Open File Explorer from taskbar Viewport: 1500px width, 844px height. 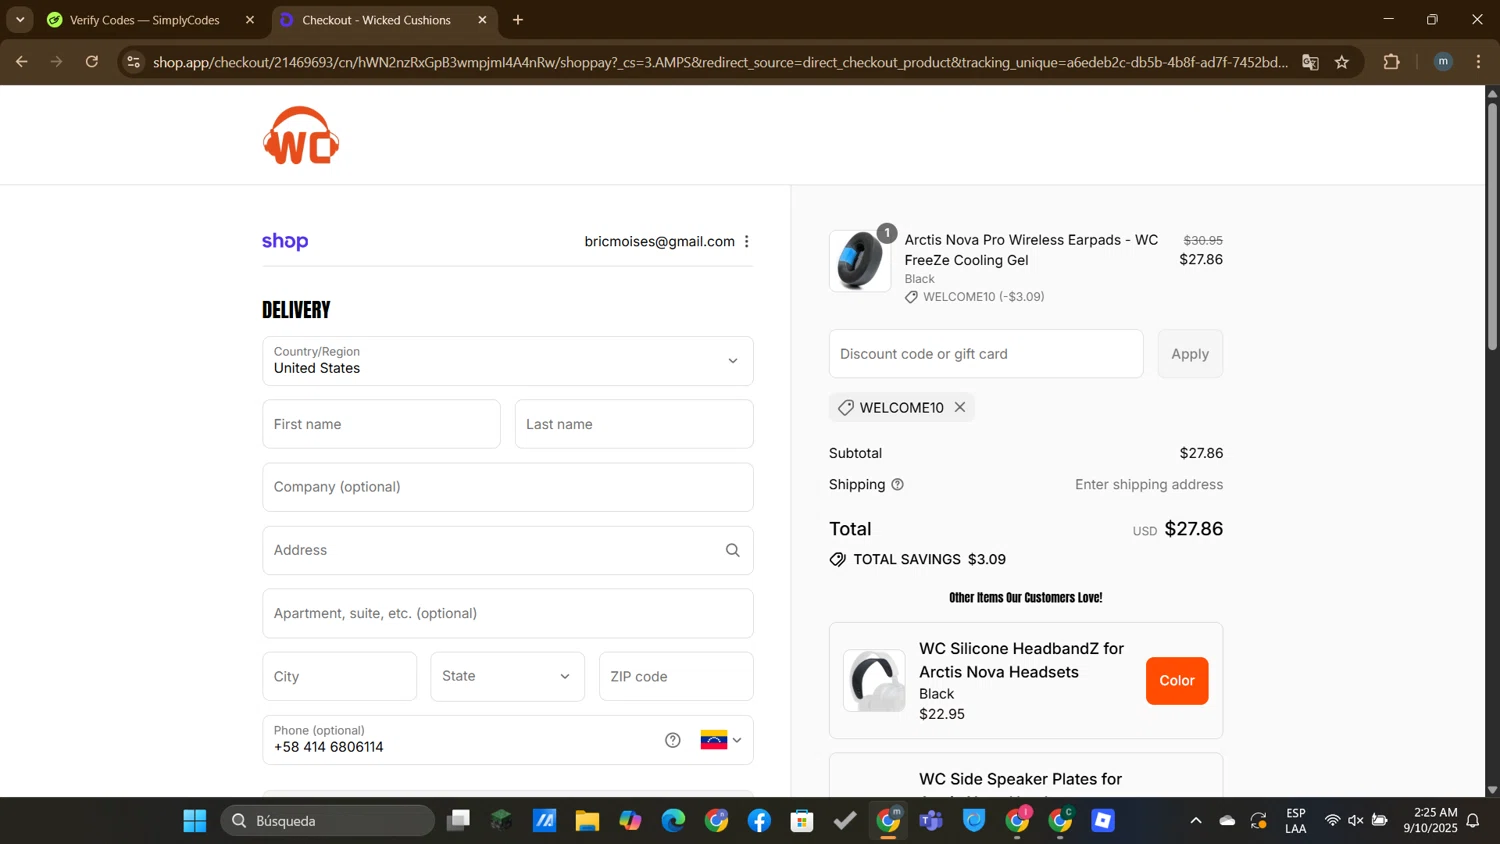pyautogui.click(x=587, y=821)
